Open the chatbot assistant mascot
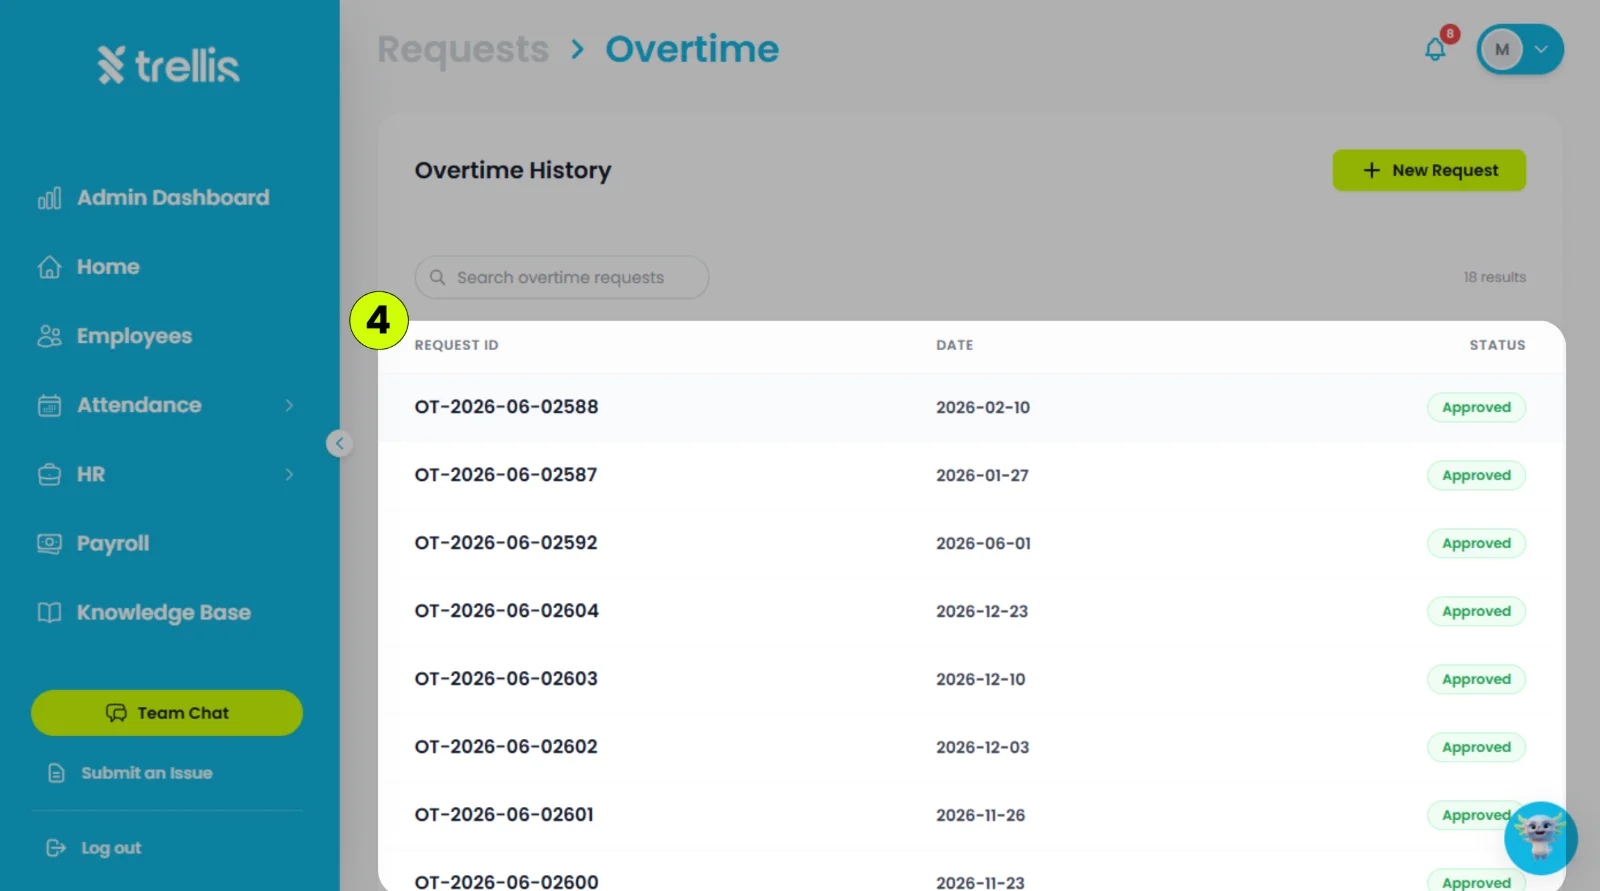 point(1540,837)
